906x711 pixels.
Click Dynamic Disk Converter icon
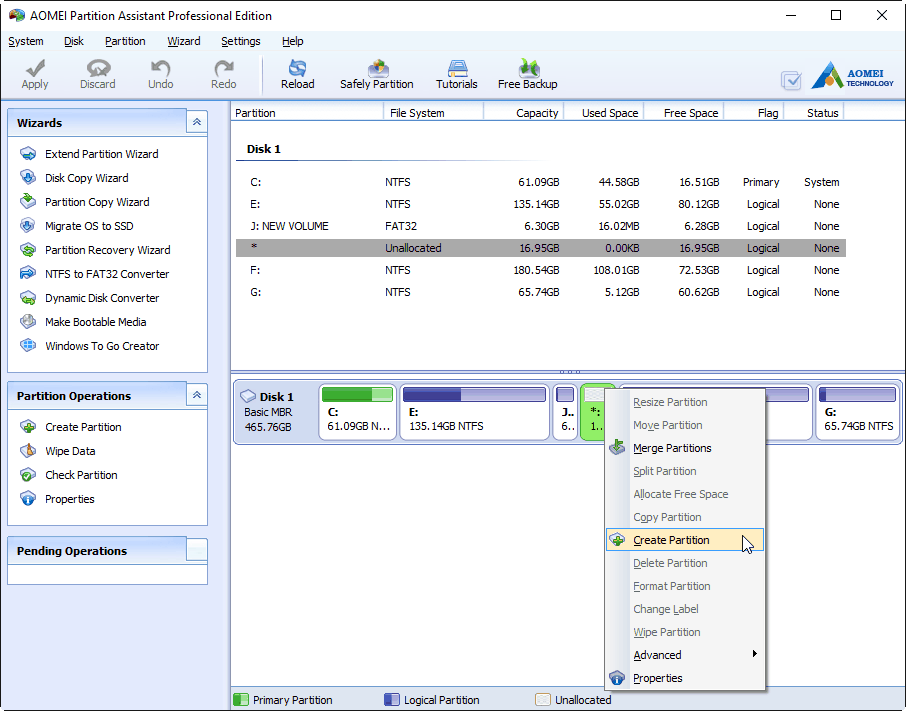coord(28,297)
